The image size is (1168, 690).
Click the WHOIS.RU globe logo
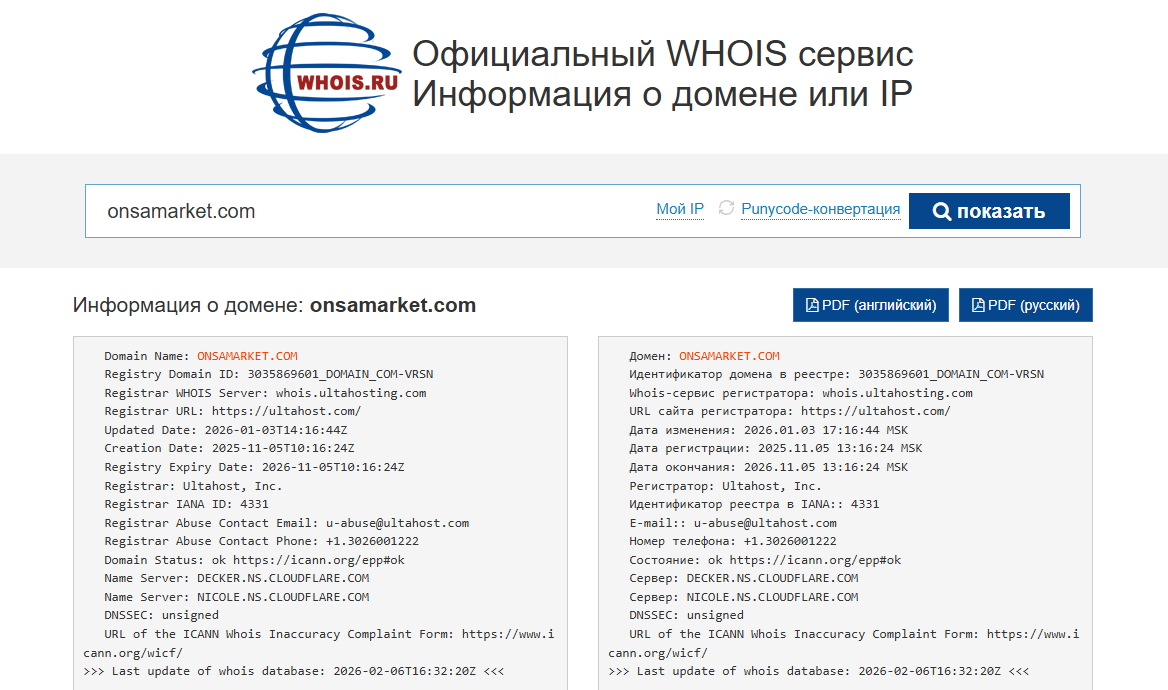pyautogui.click(x=326, y=73)
